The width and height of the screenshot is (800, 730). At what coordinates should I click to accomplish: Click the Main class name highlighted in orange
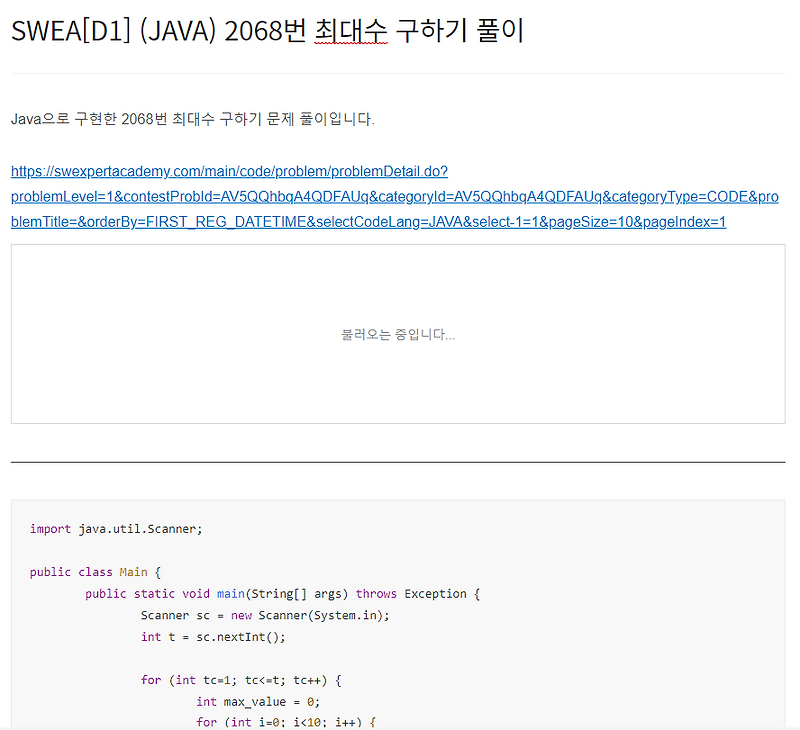click(x=134, y=571)
